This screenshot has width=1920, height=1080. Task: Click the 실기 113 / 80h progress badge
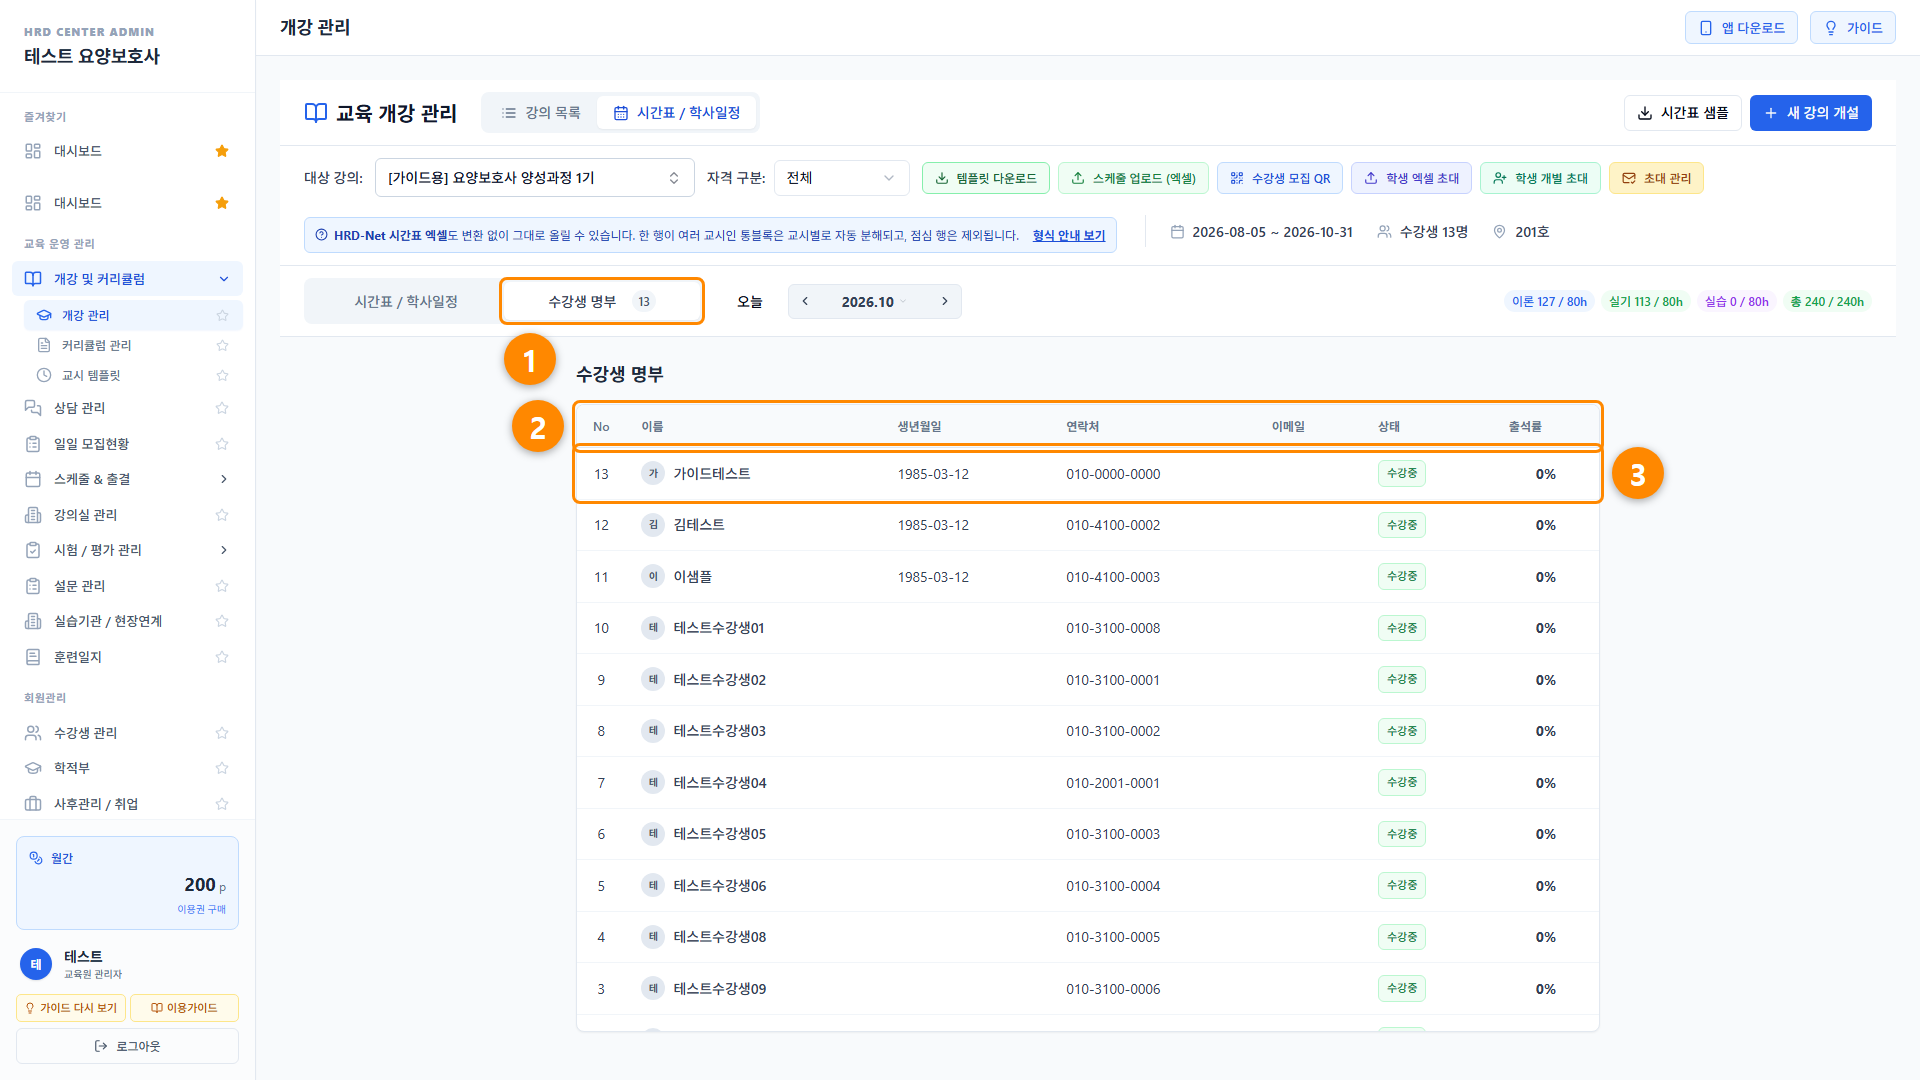(x=1646, y=302)
